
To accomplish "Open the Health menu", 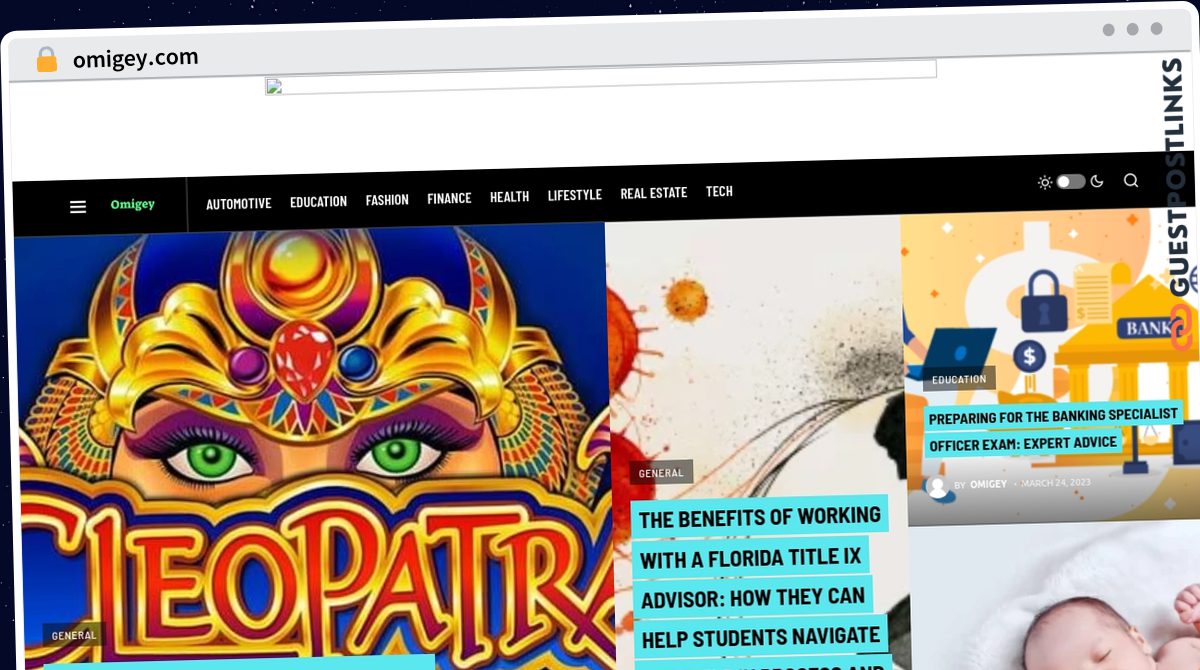I will tap(509, 197).
